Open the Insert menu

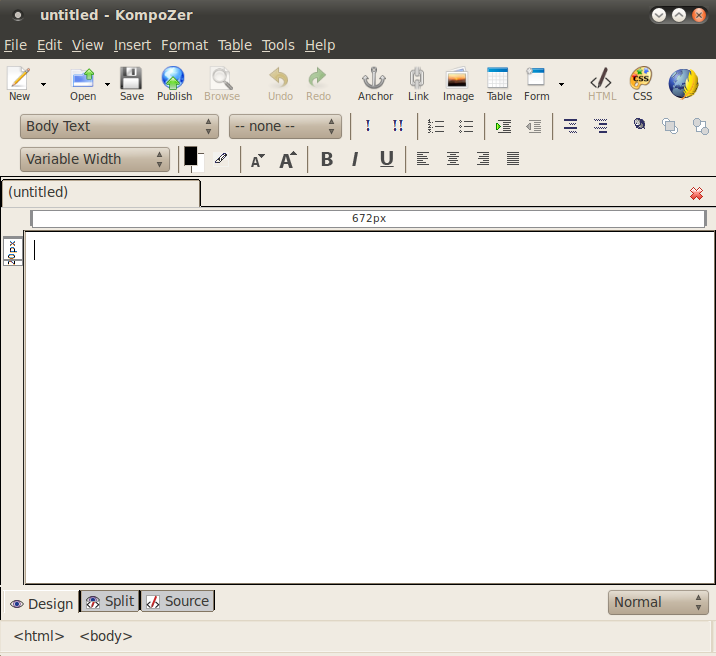click(x=132, y=45)
